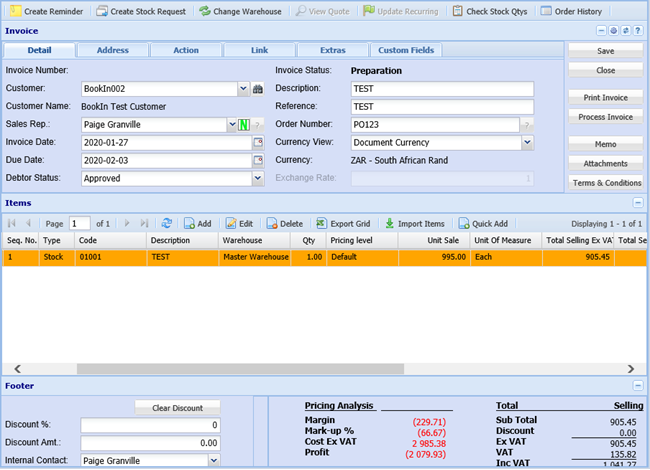This screenshot has width=650, height=470.
Task: Refresh the items grid
Action: [167, 224]
